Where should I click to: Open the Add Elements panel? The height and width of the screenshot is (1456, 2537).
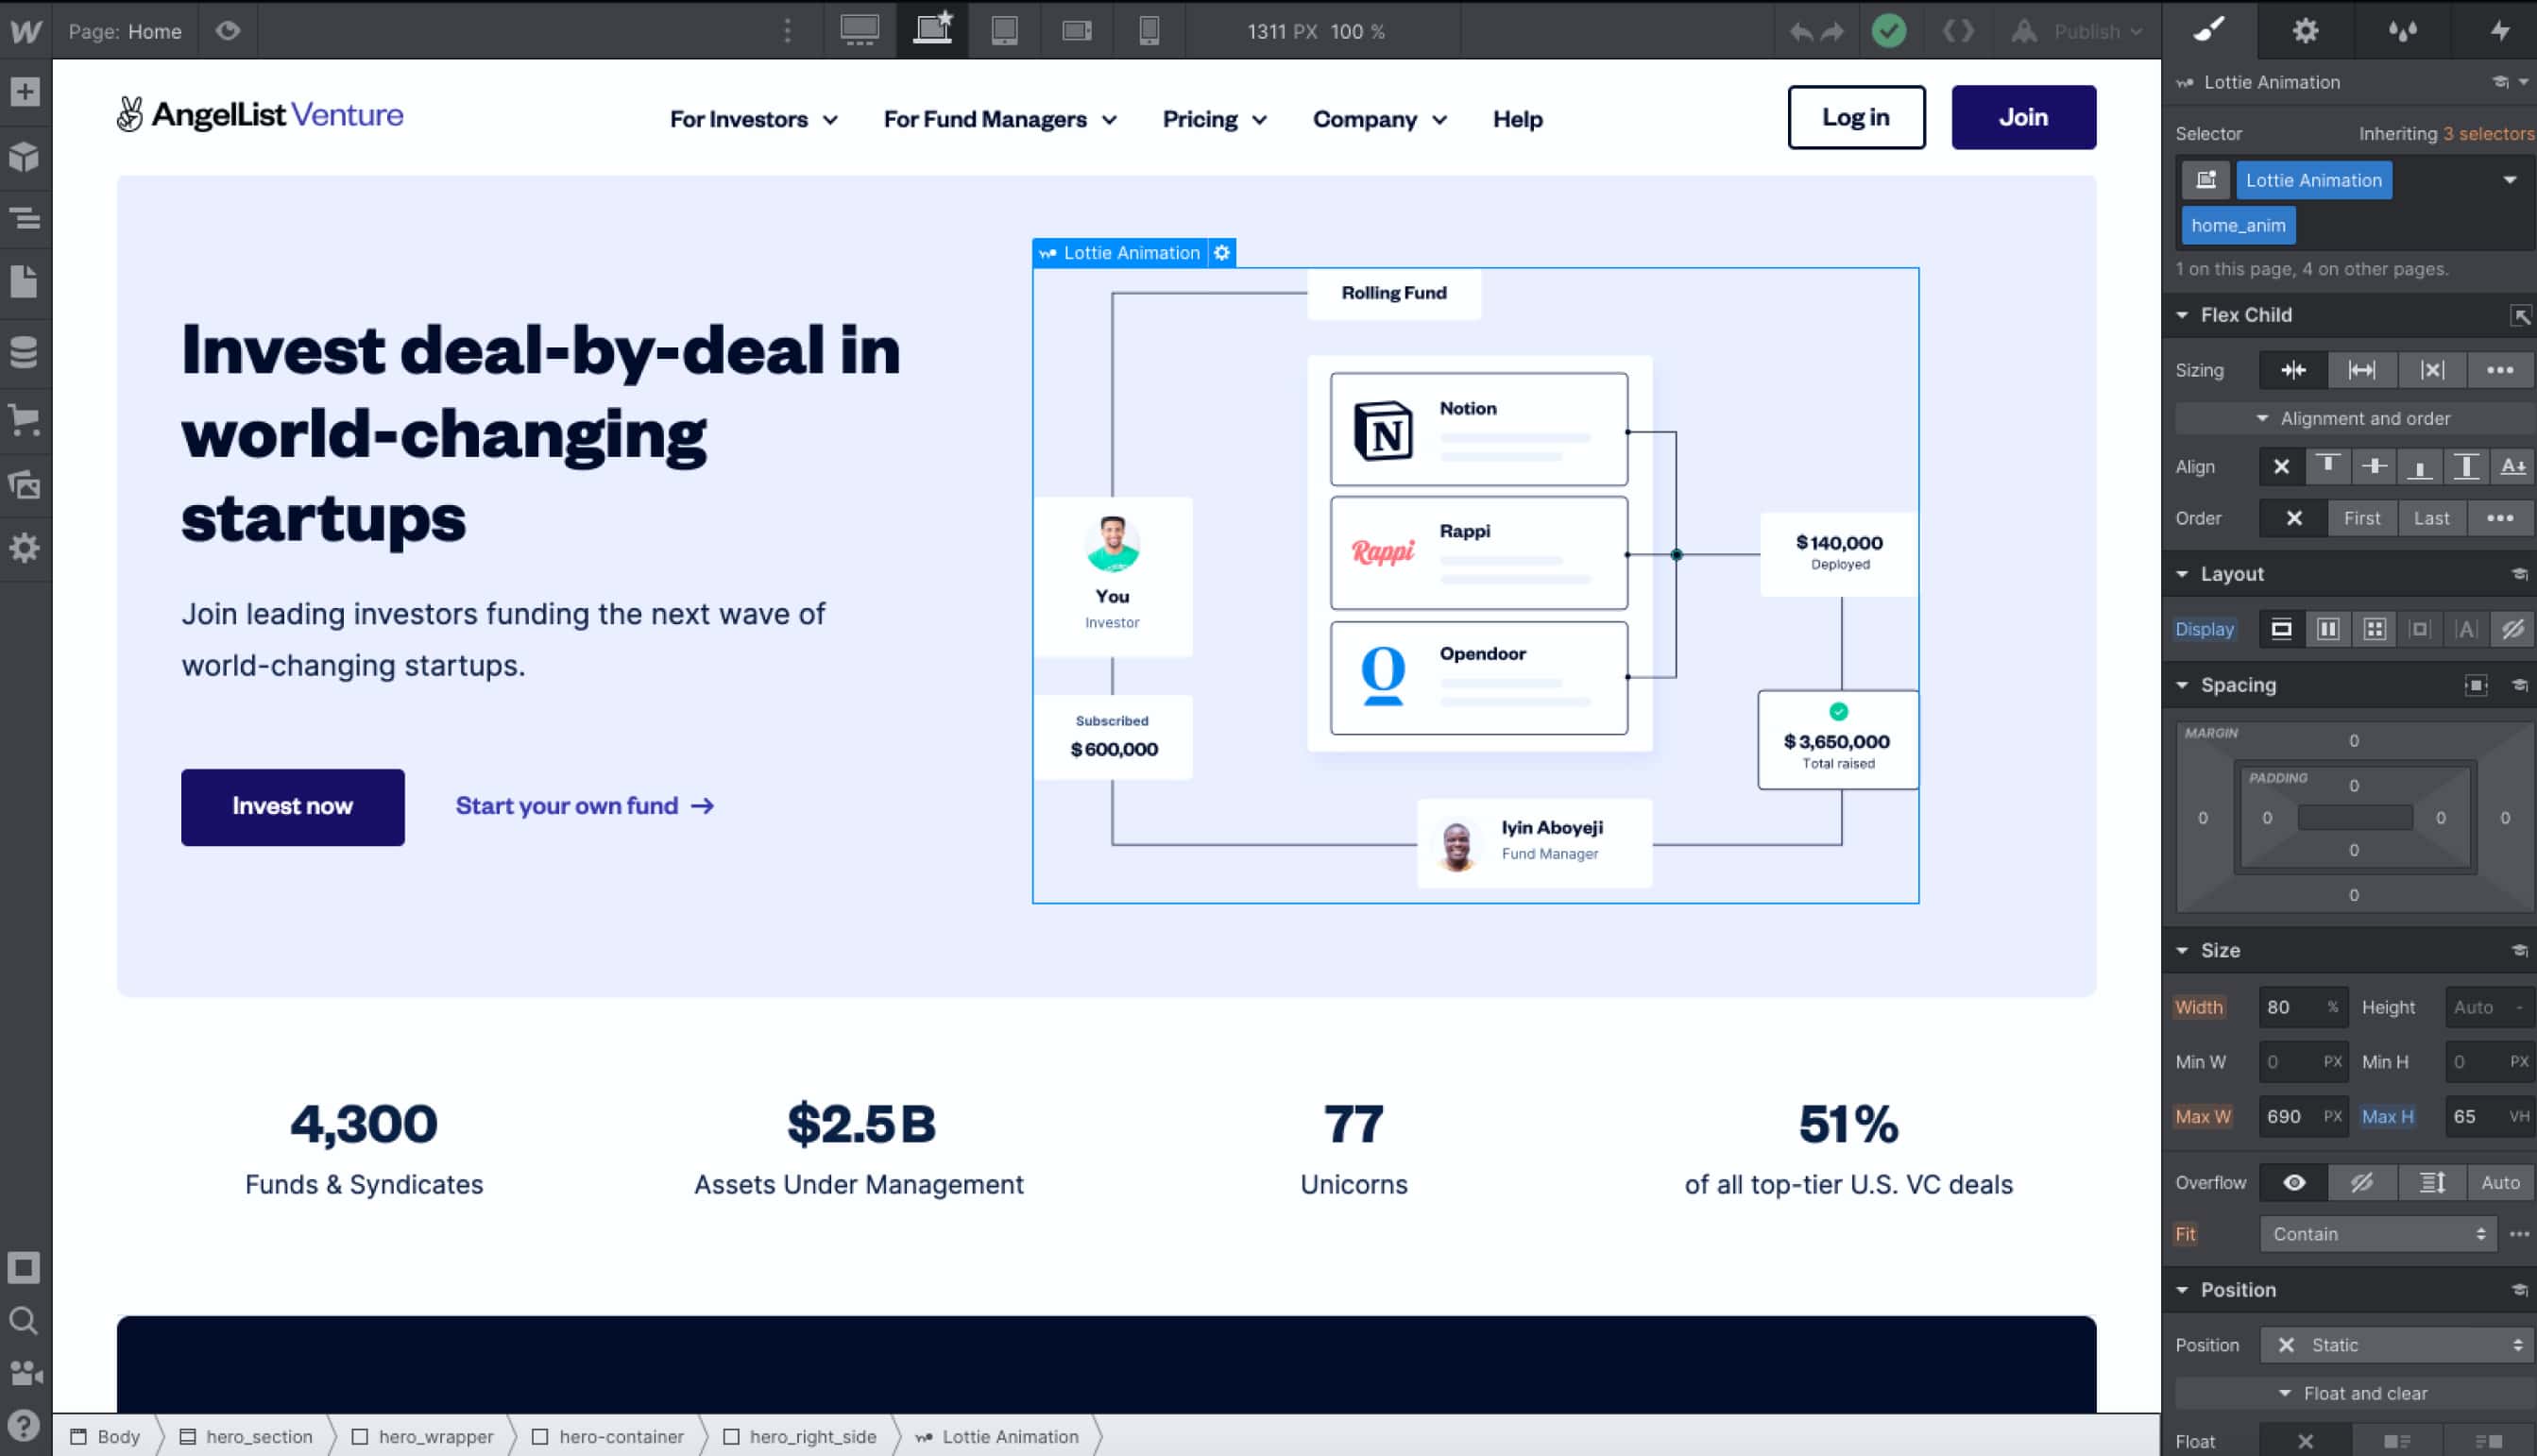[24, 92]
